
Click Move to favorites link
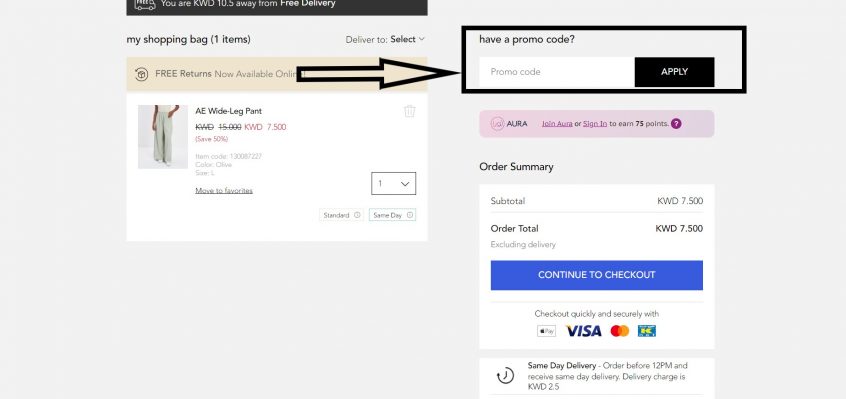(x=224, y=190)
